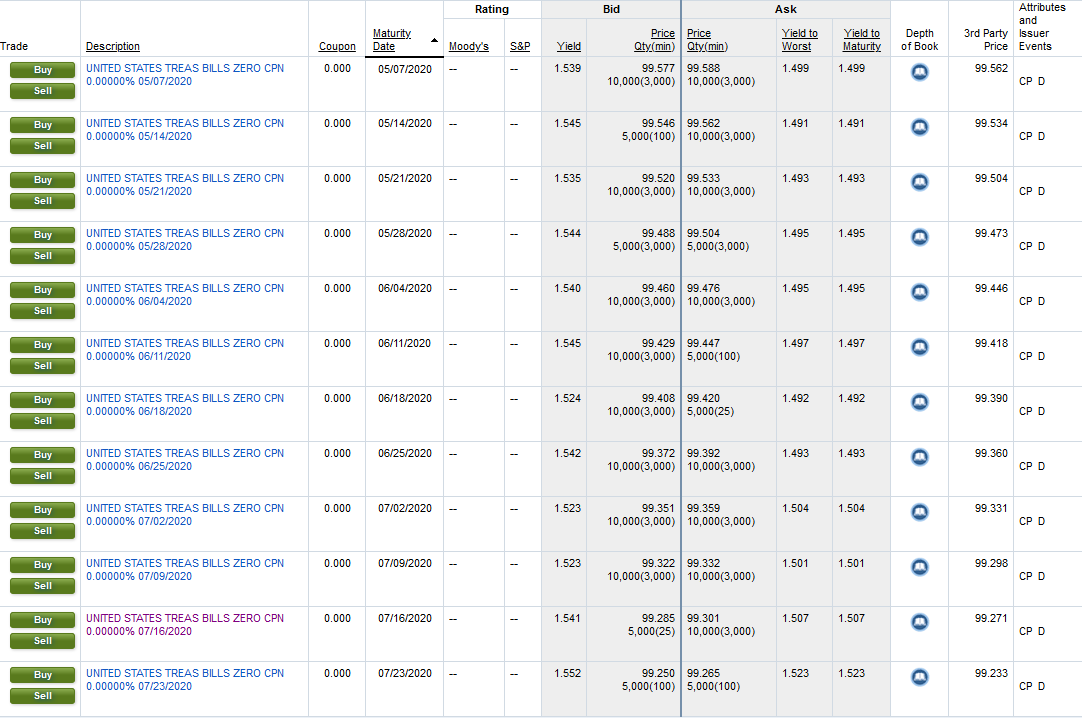1082x718 pixels.
Task: Select ask quantity 5,000(25)
Action: click(710, 412)
